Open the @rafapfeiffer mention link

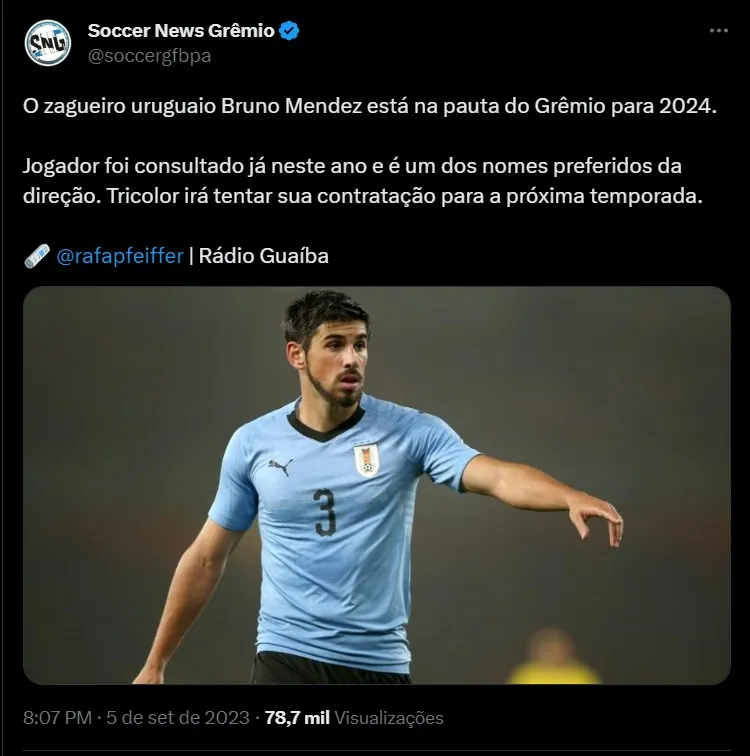point(120,256)
